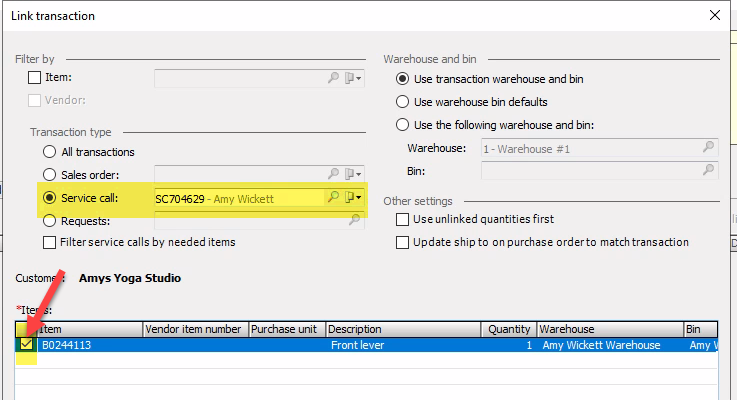Viewport: 737px width, 400px height.
Task: Check Update ship to on purchase order
Action: tap(402, 243)
